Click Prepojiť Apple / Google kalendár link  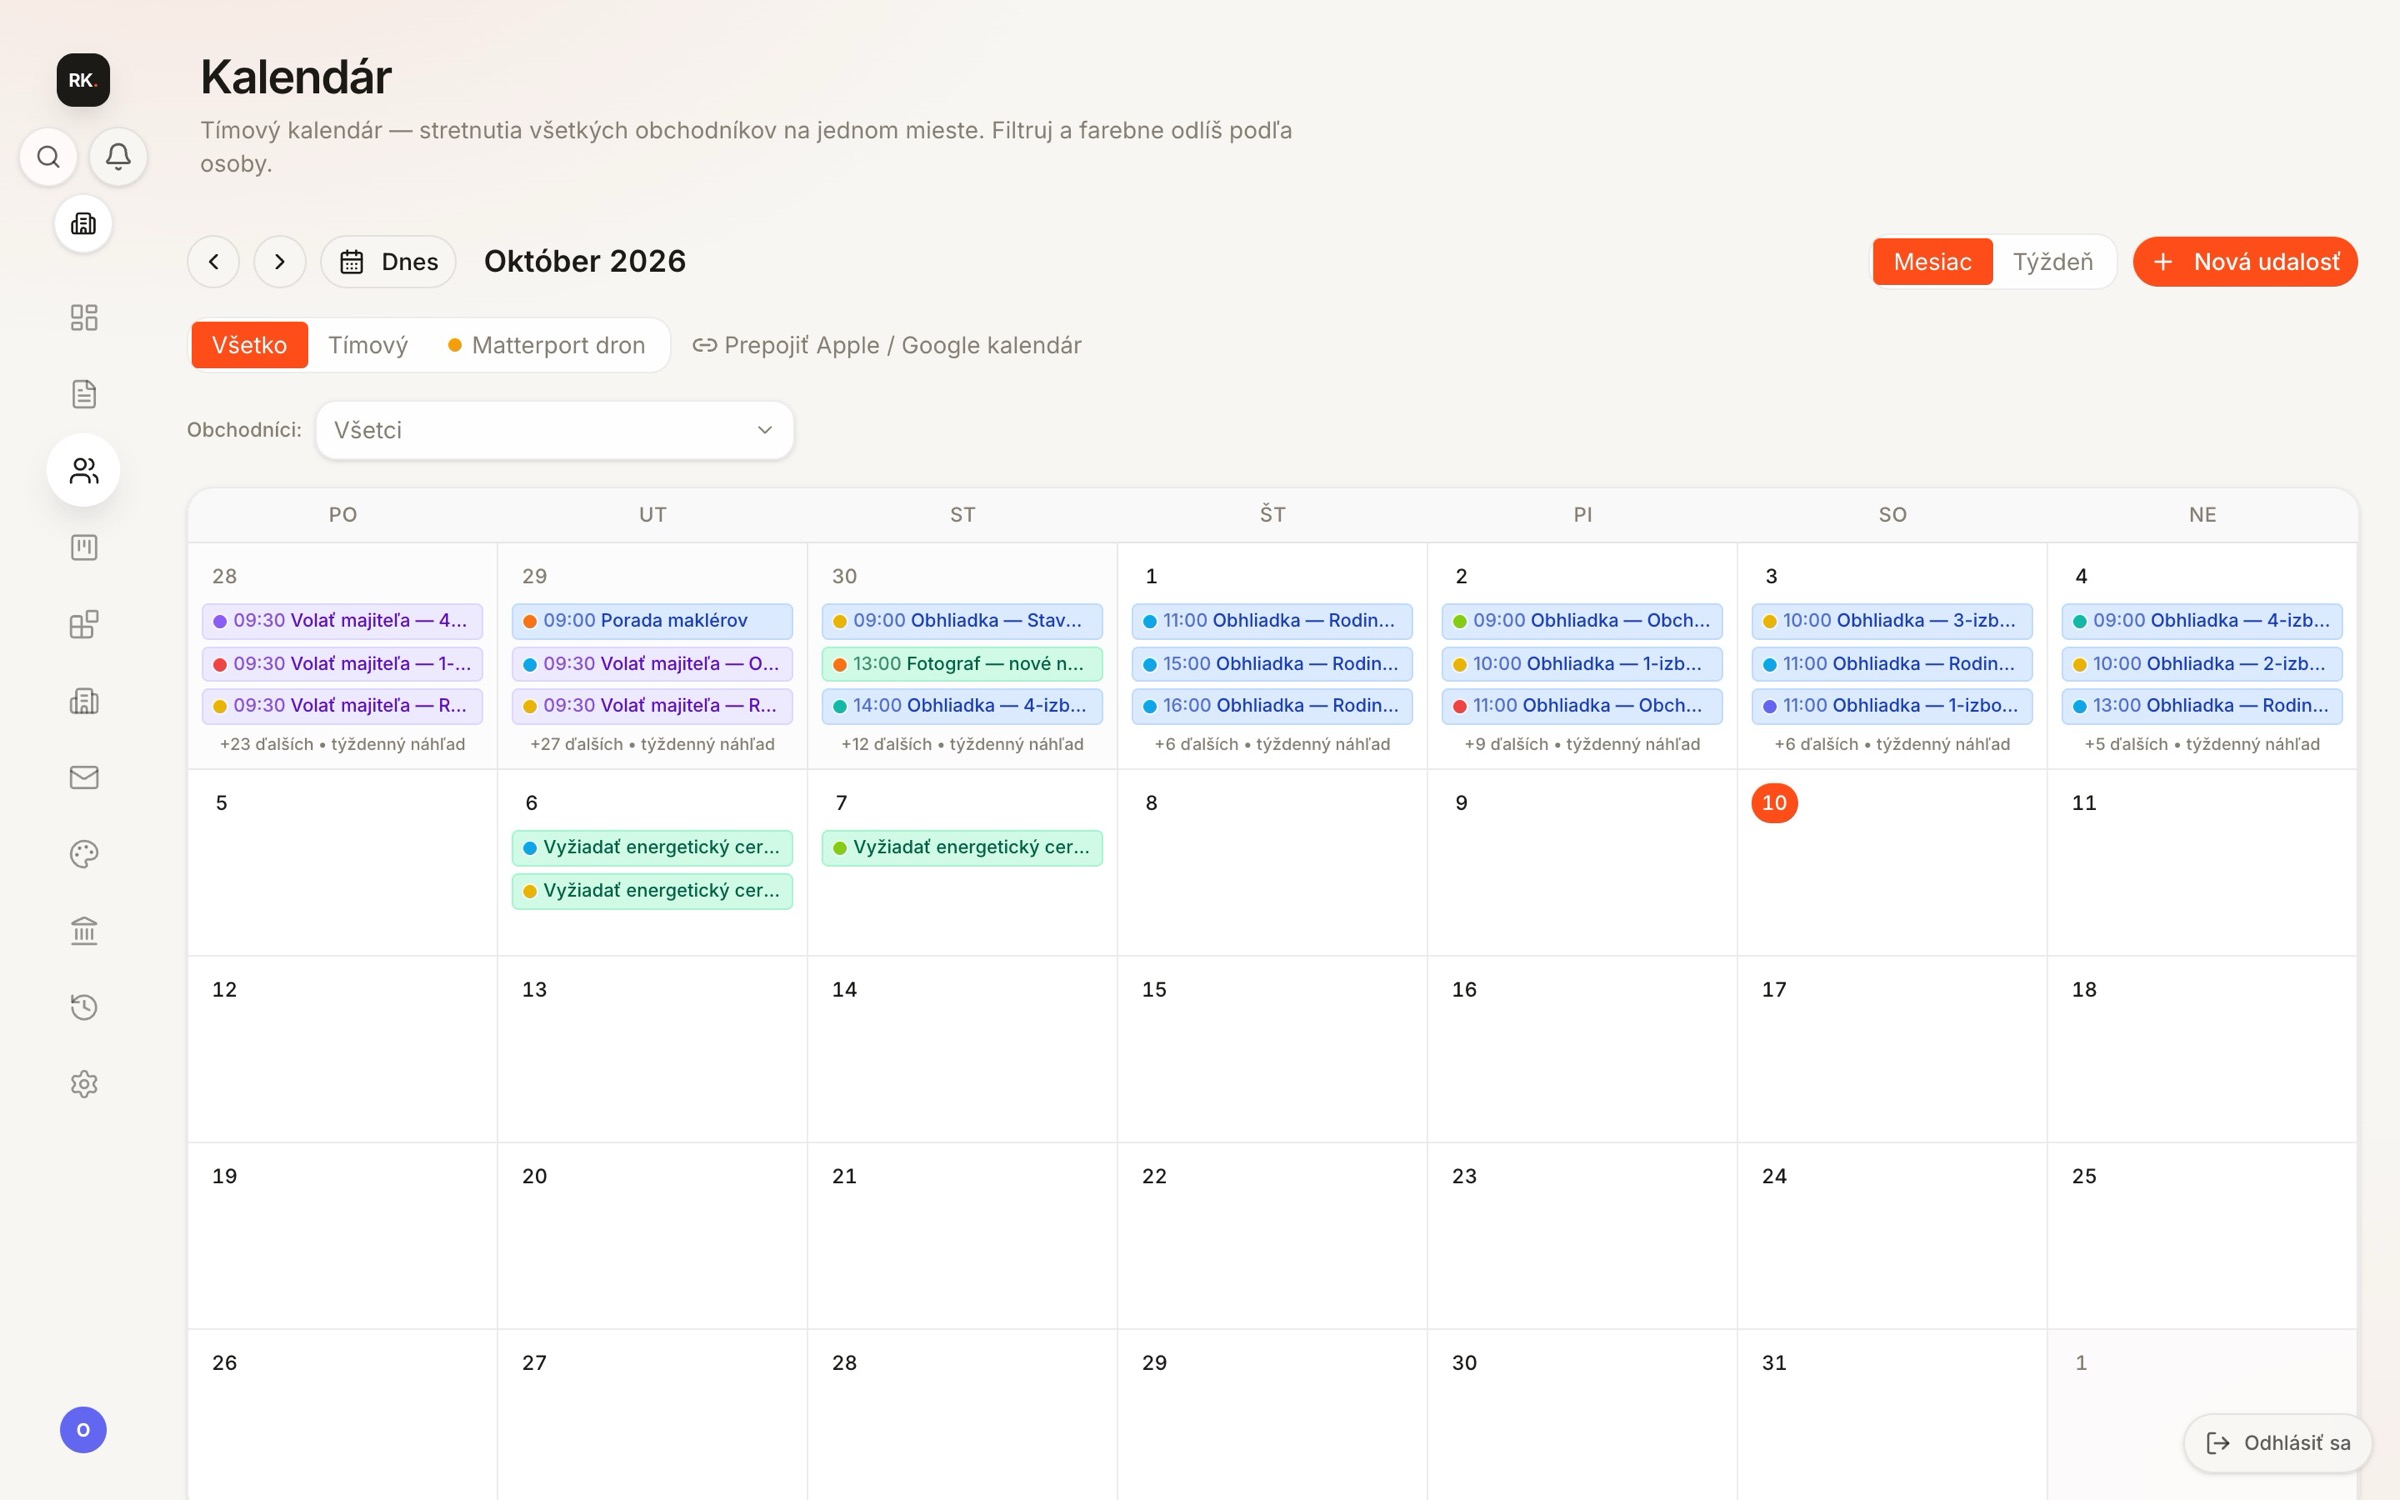pos(887,345)
